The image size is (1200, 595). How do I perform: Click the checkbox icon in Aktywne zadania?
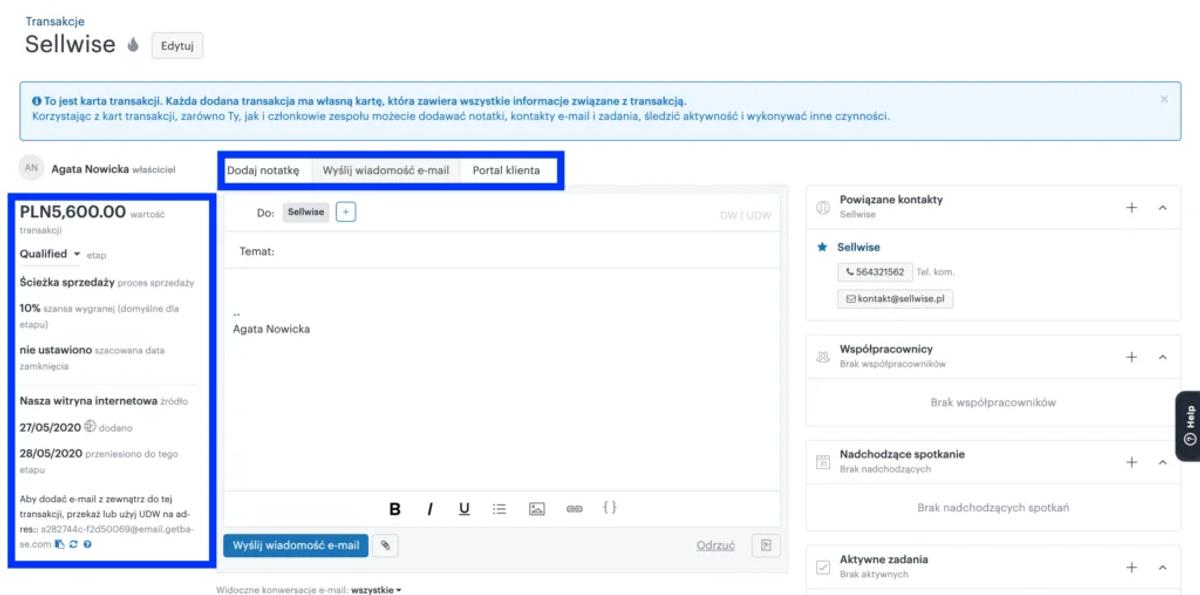(x=823, y=567)
